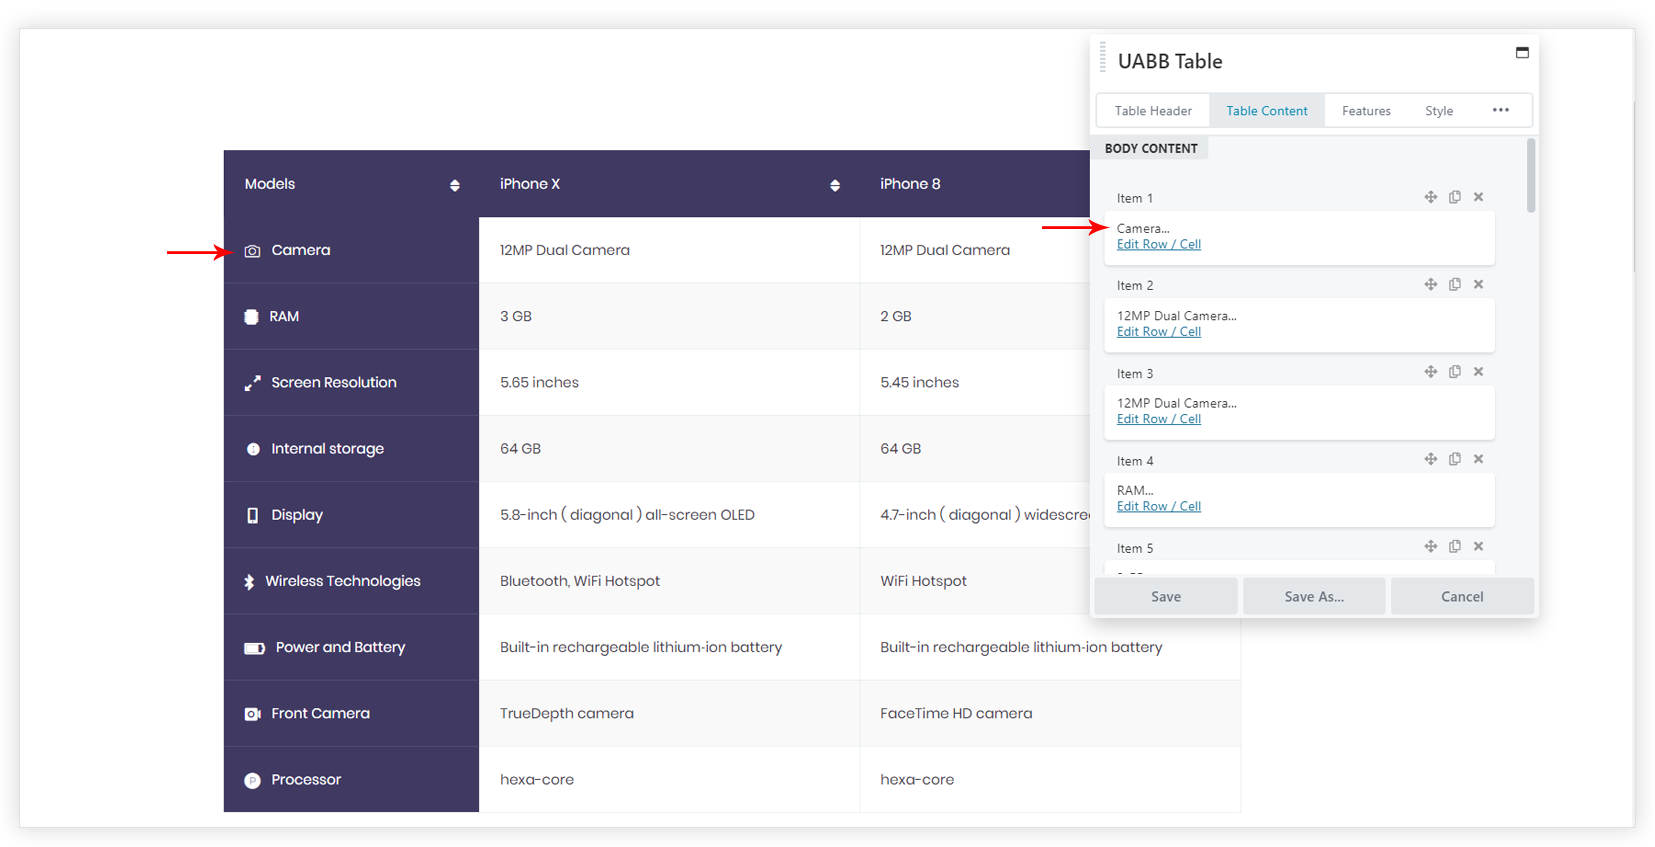Delete Item 4 with its X icon
1655x847 pixels.
tap(1478, 459)
